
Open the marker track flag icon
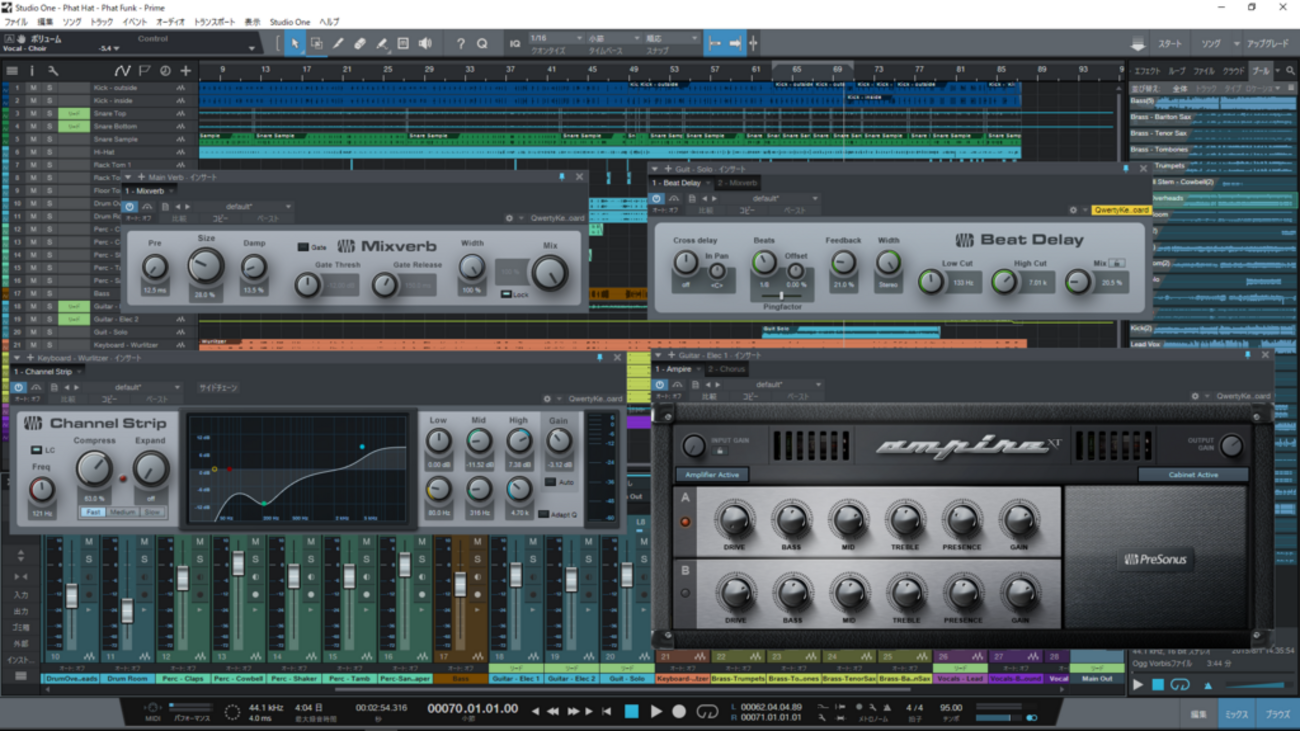click(145, 71)
